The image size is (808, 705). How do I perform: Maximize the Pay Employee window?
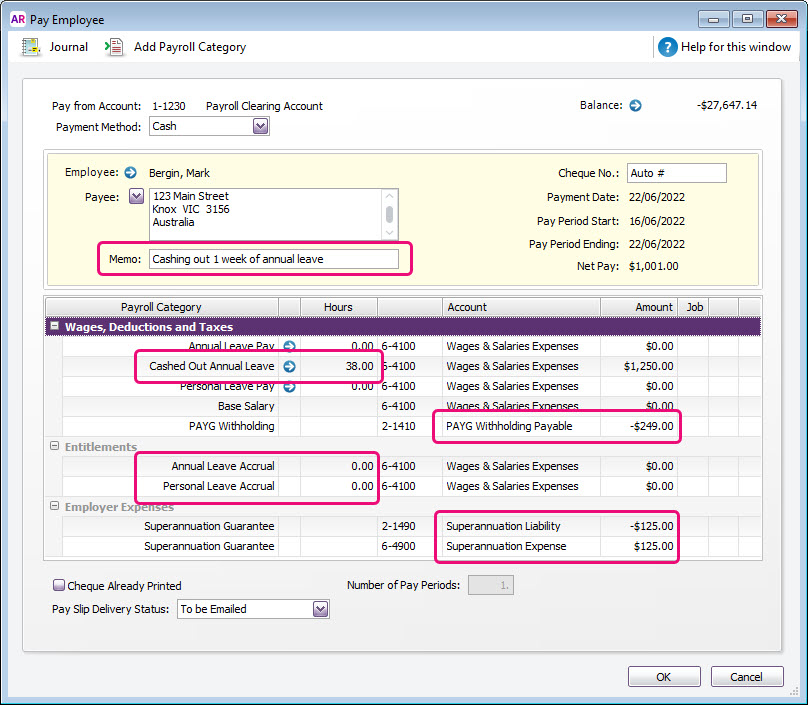[747, 19]
